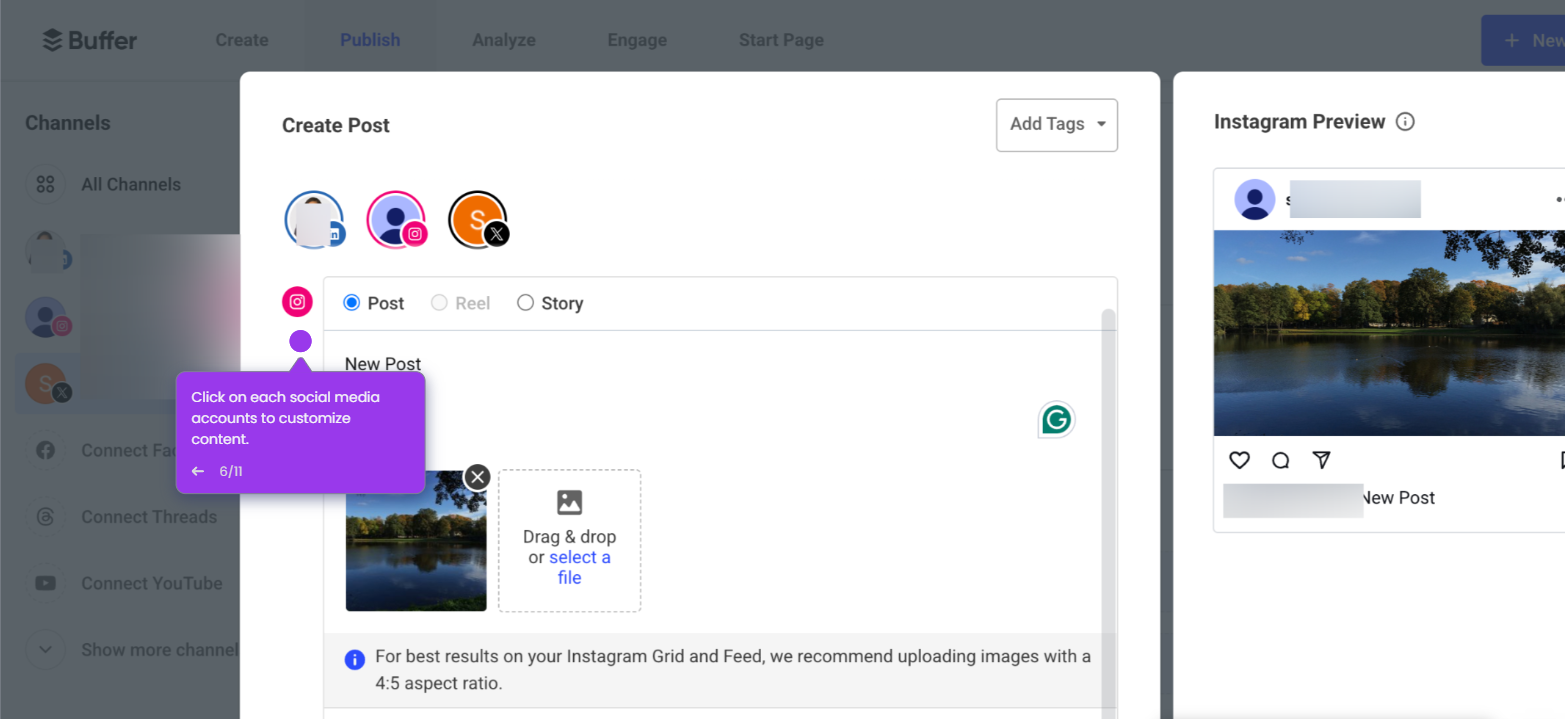This screenshot has height=719, width=1565.
Task: Click the share paper plane icon
Action: click(x=1321, y=460)
